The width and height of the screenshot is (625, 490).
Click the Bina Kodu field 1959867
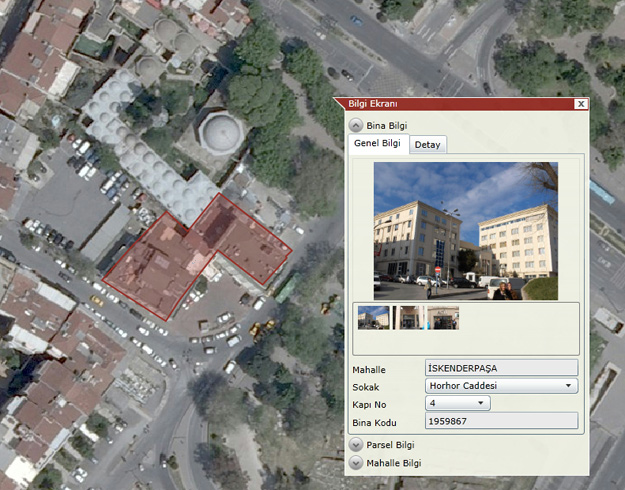click(501, 421)
